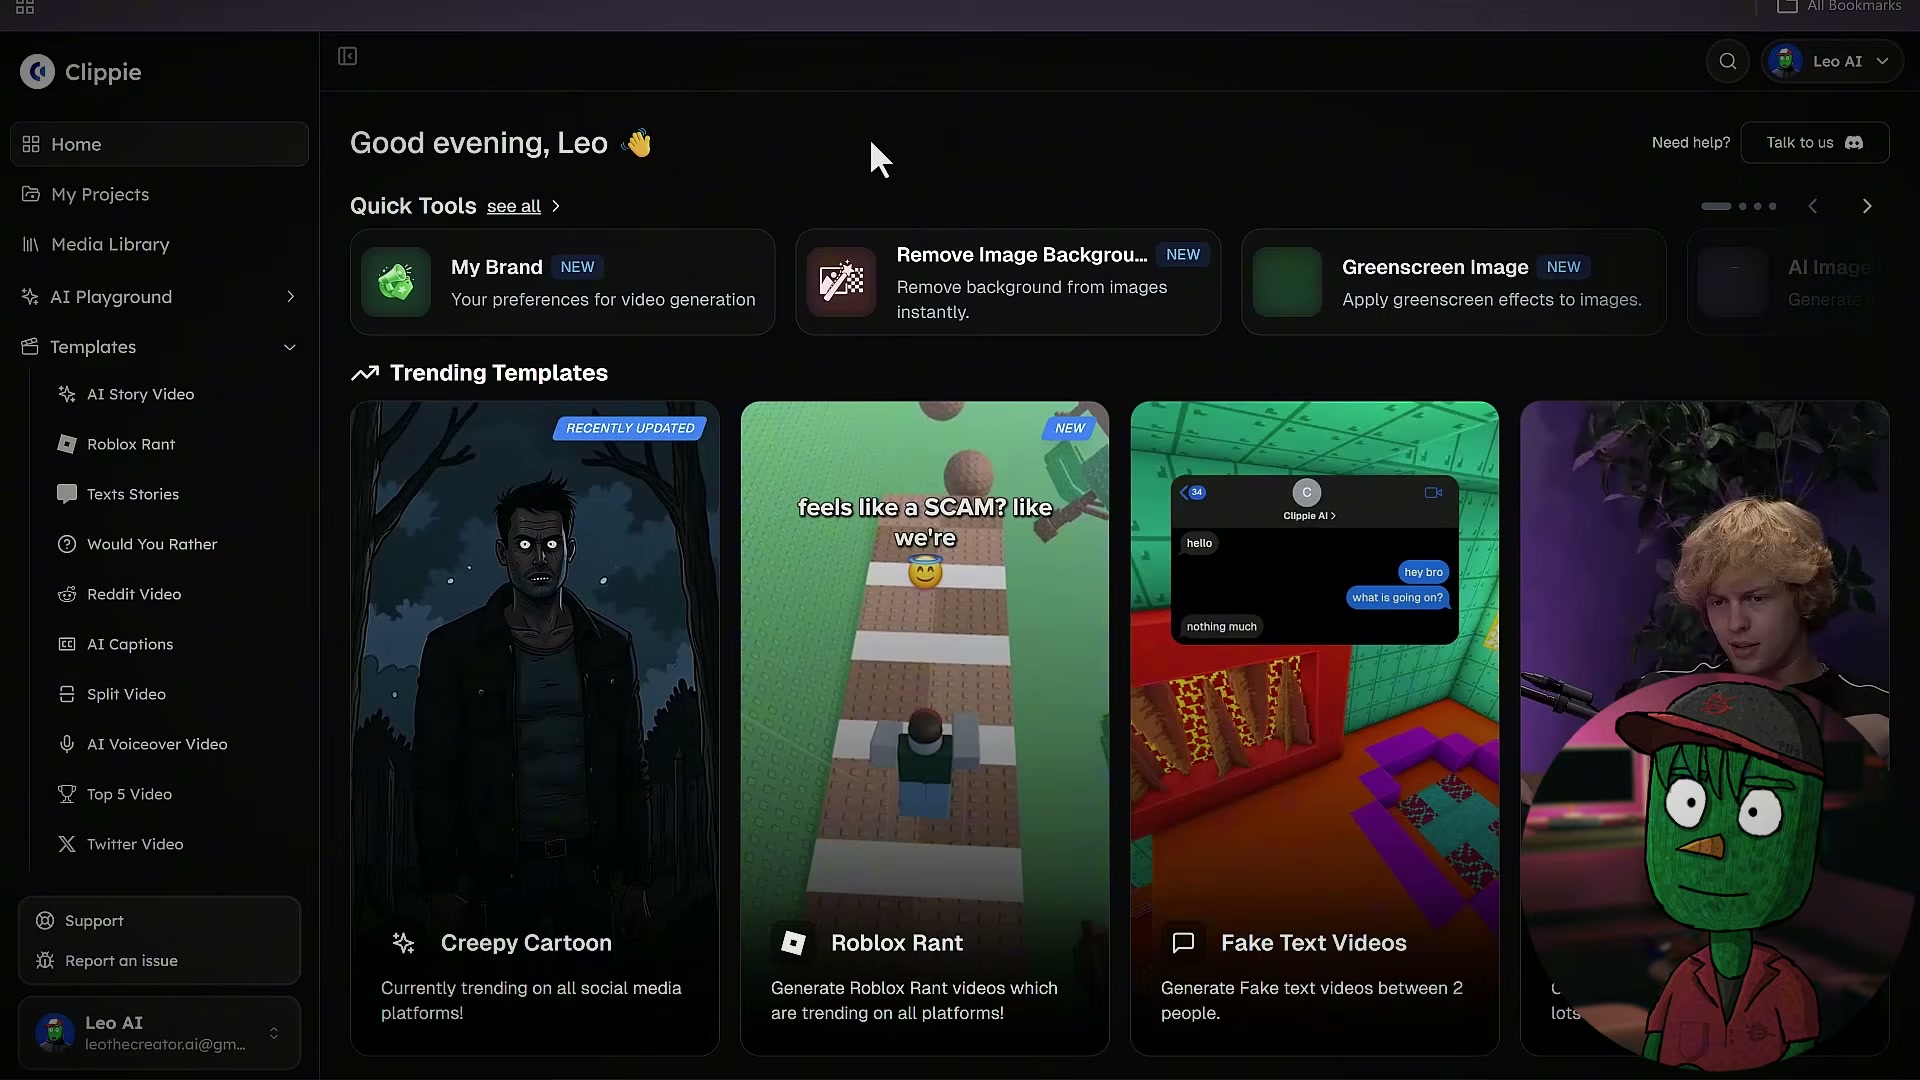Click the Creepy Cartoon sparkle icon

404,943
